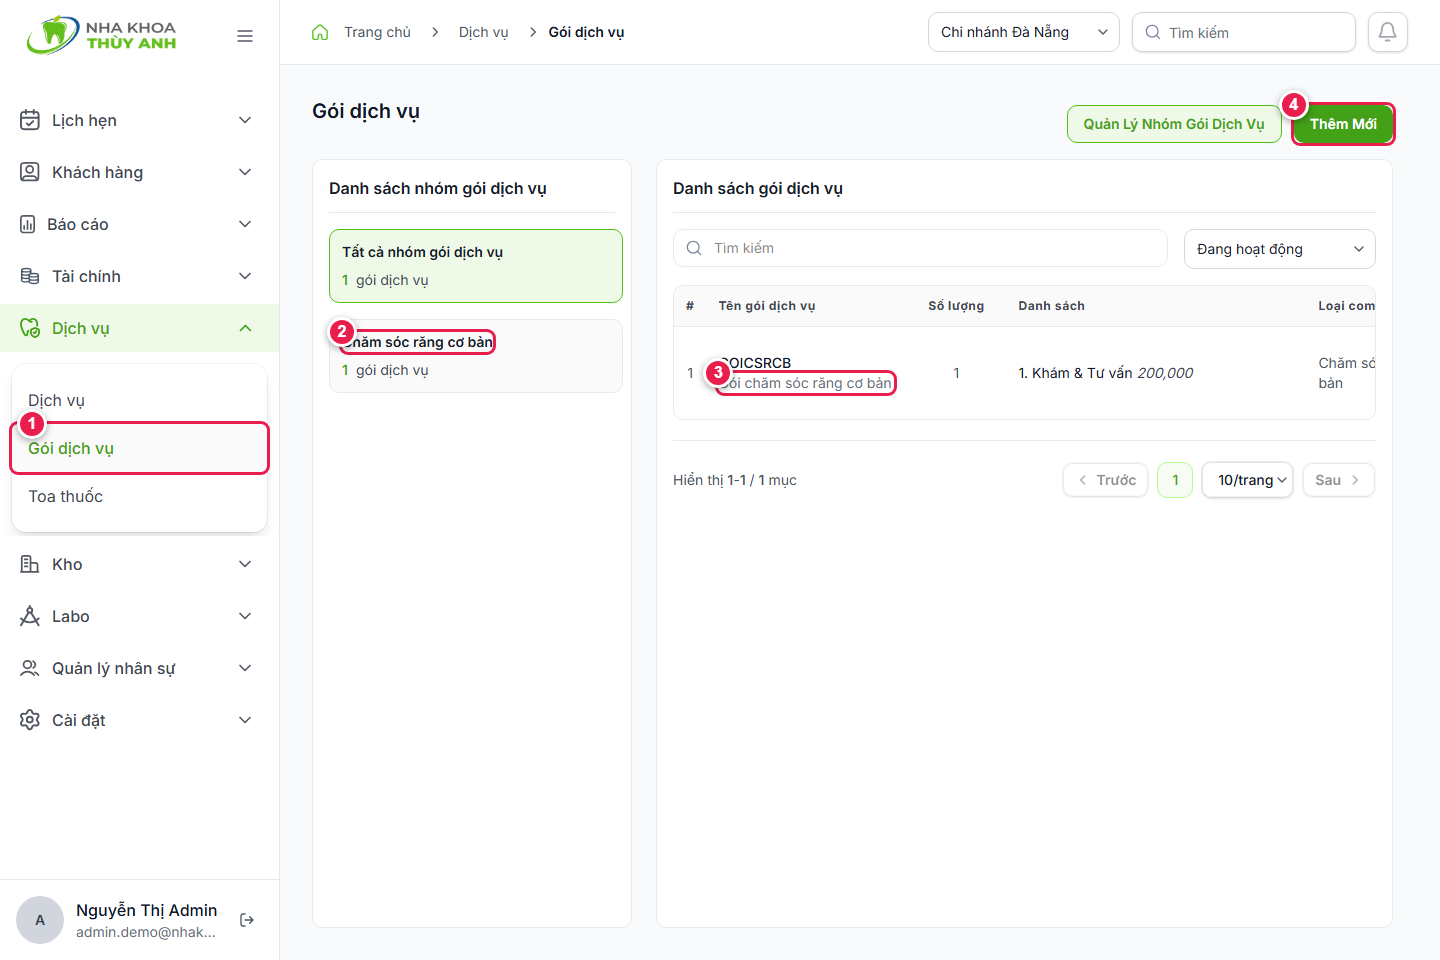Collapse the Dịch vụ menu chevron
This screenshot has width=1440, height=960.
point(245,328)
